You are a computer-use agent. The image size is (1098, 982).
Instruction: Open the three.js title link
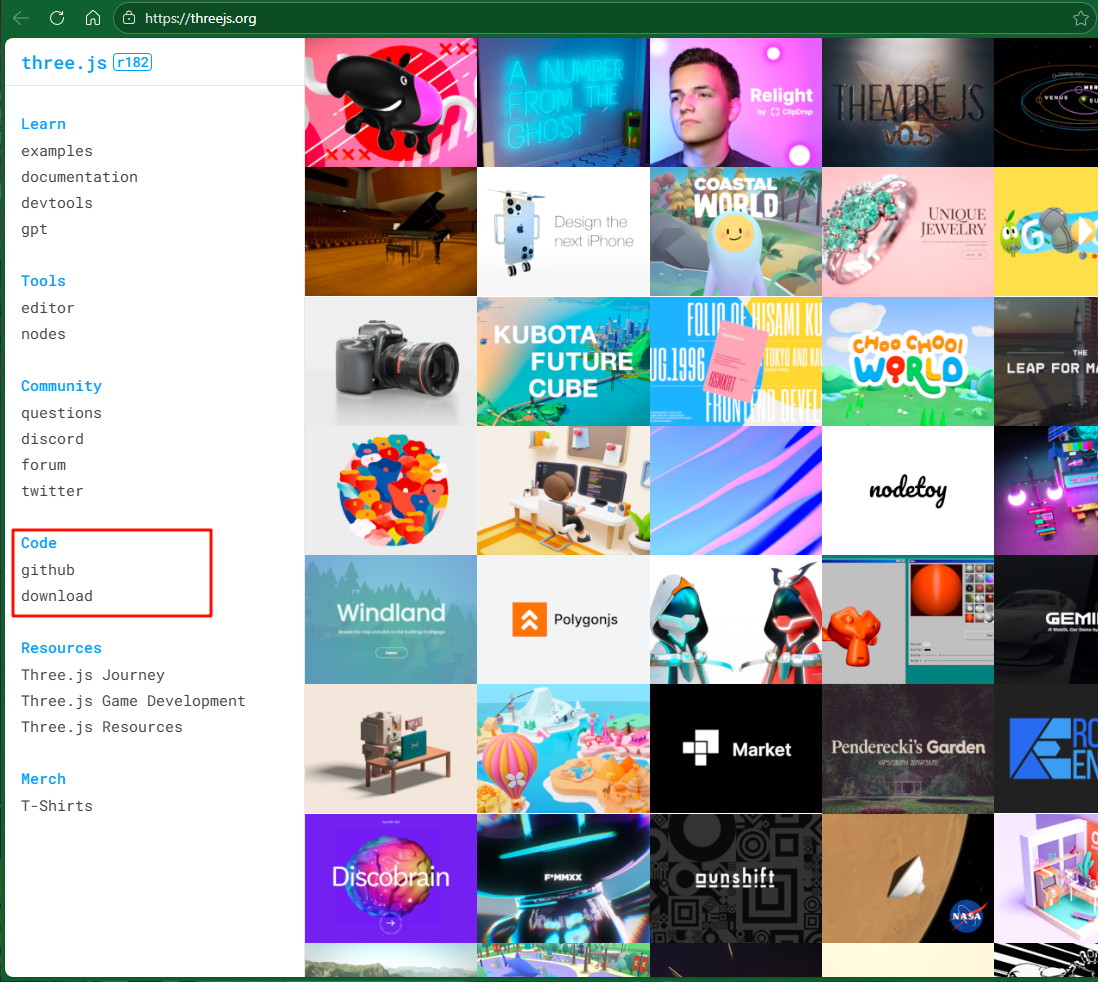tap(64, 63)
